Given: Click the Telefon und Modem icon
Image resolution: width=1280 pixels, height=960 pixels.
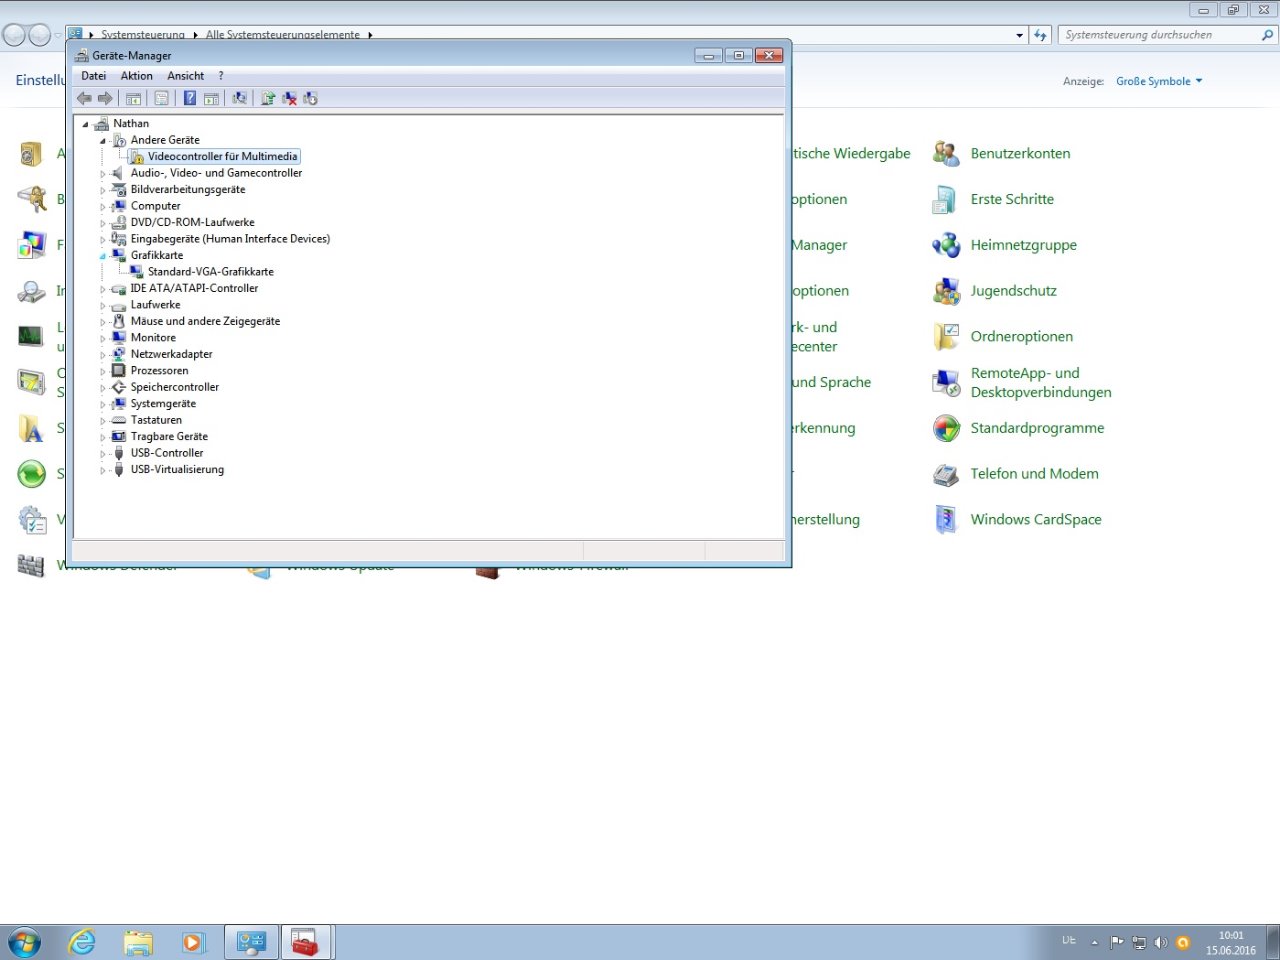Looking at the screenshot, I should [946, 475].
